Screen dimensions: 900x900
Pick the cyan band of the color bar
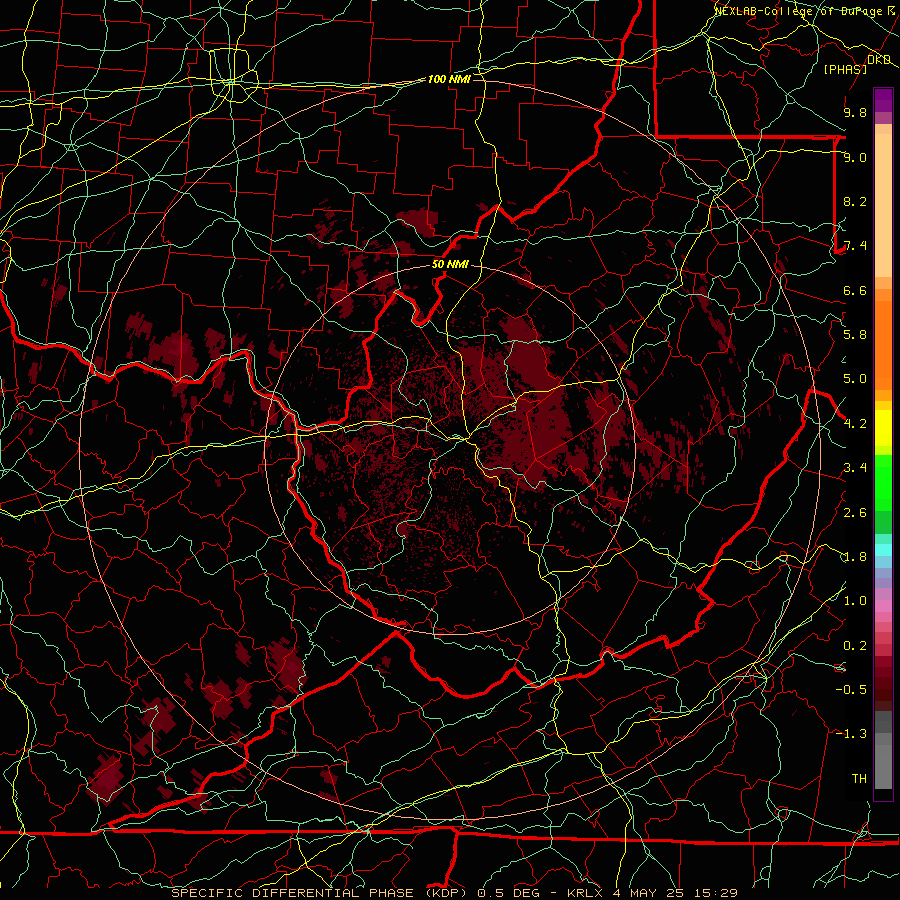[883, 550]
